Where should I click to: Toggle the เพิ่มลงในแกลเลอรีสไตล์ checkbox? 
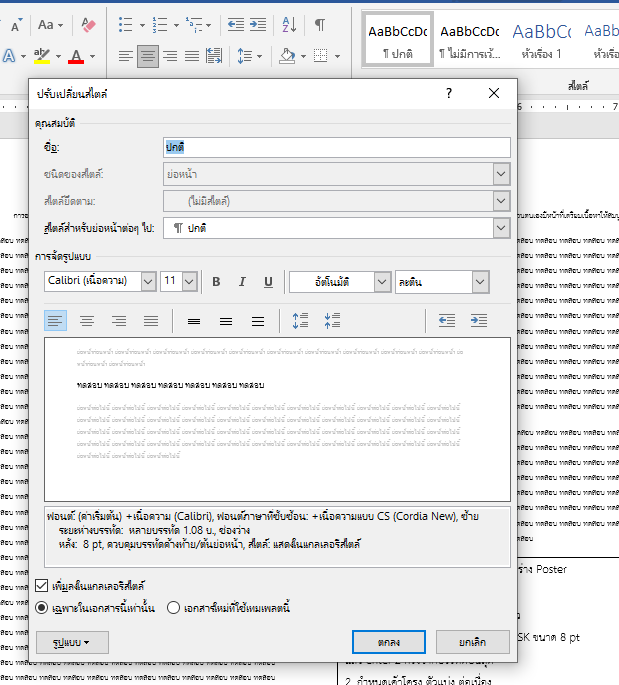click(x=42, y=585)
